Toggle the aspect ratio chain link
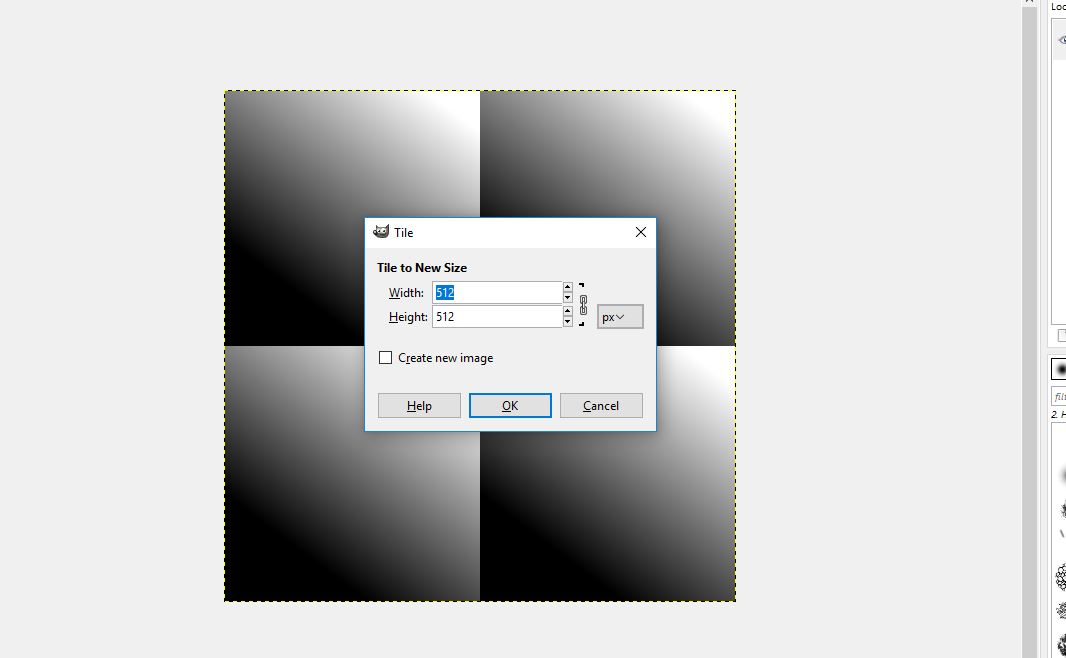1066x658 pixels. click(583, 305)
